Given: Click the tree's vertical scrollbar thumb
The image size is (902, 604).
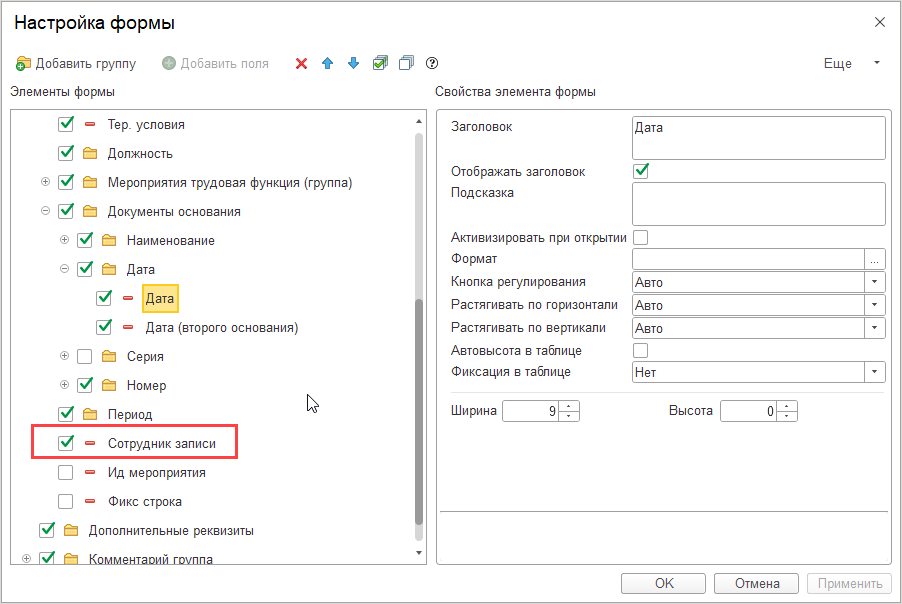Looking at the screenshot, I should (x=419, y=411).
